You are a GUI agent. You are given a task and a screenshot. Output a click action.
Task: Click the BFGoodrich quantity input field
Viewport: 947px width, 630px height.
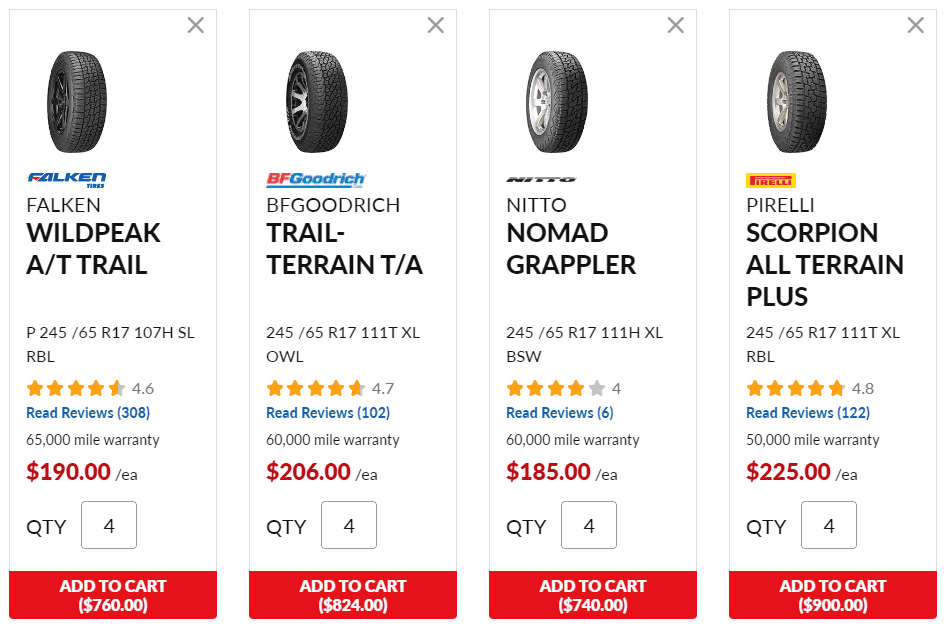click(349, 526)
